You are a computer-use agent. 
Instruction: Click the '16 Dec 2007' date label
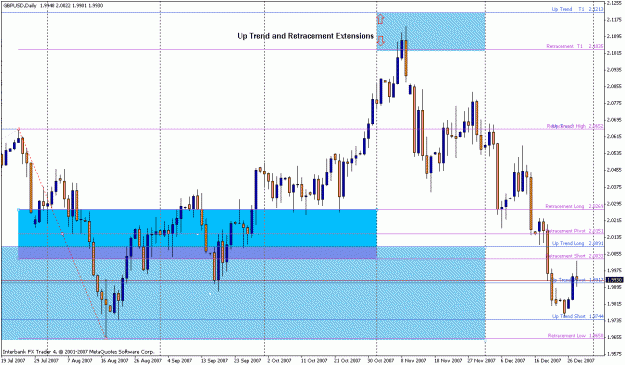(547, 360)
